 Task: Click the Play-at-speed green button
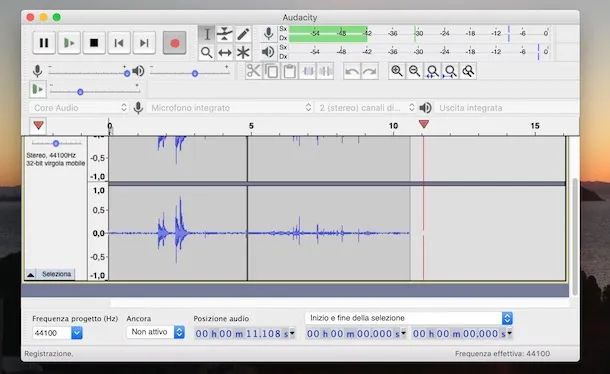38,90
